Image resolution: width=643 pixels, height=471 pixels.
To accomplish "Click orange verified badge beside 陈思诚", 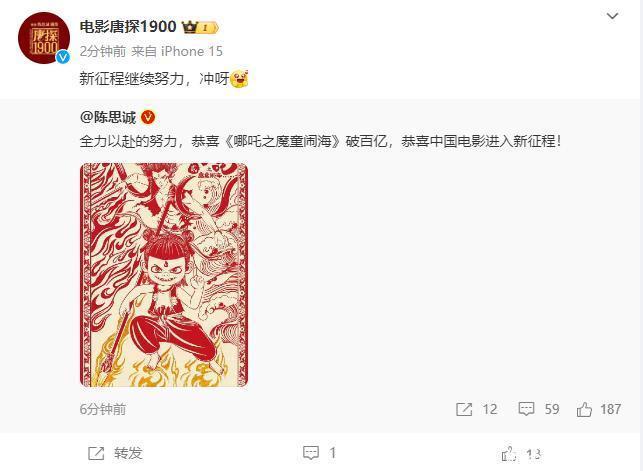I will 148,118.
